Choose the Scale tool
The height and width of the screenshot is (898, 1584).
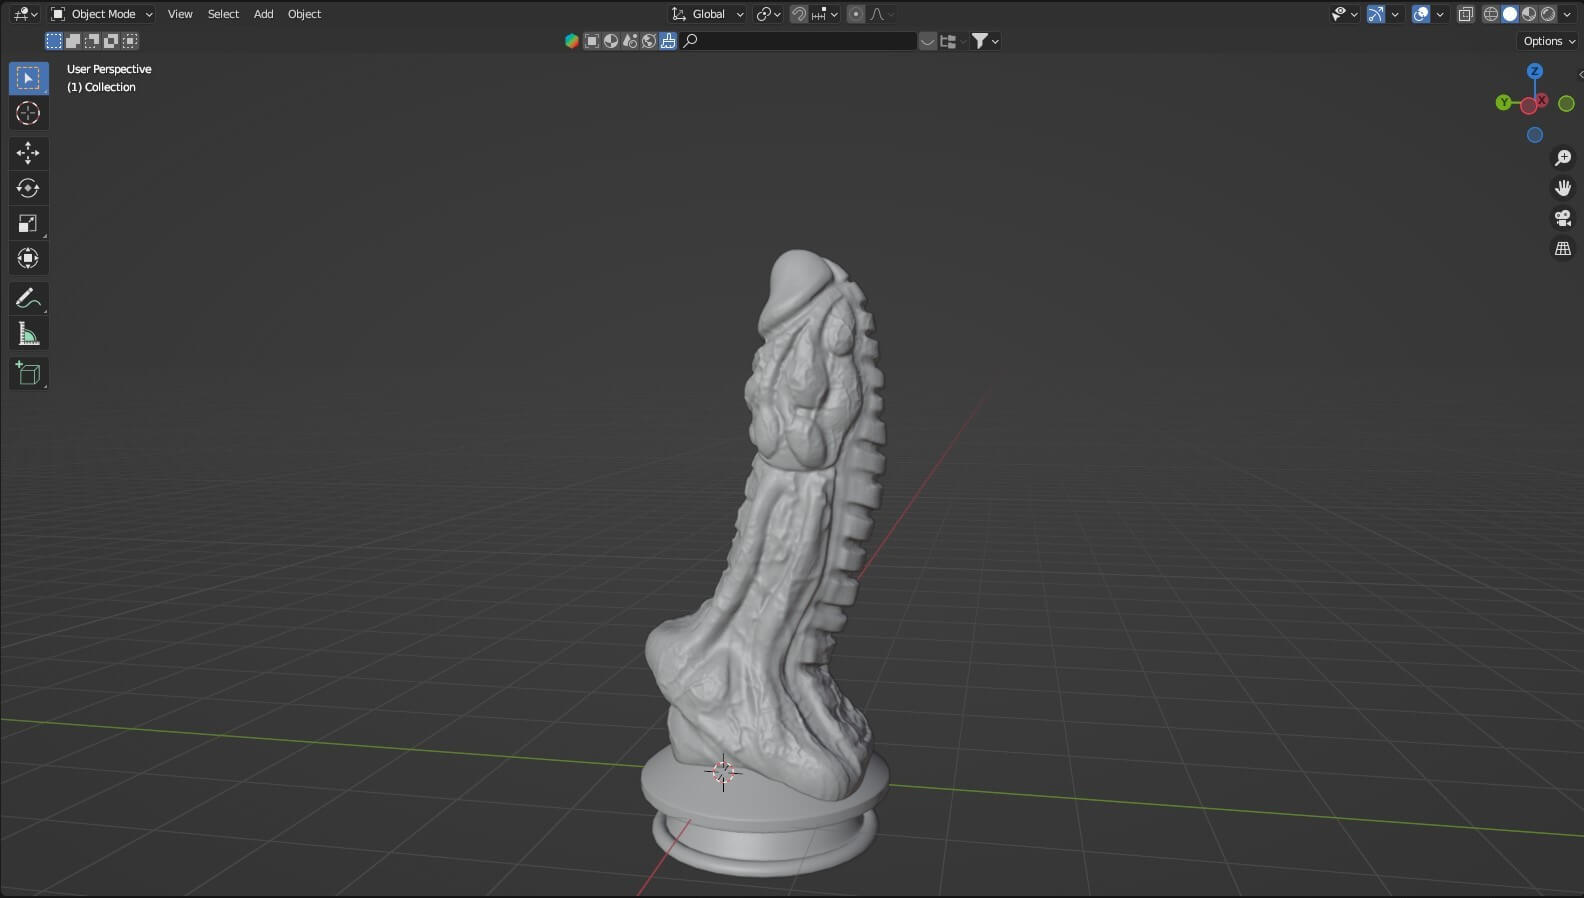(28, 223)
